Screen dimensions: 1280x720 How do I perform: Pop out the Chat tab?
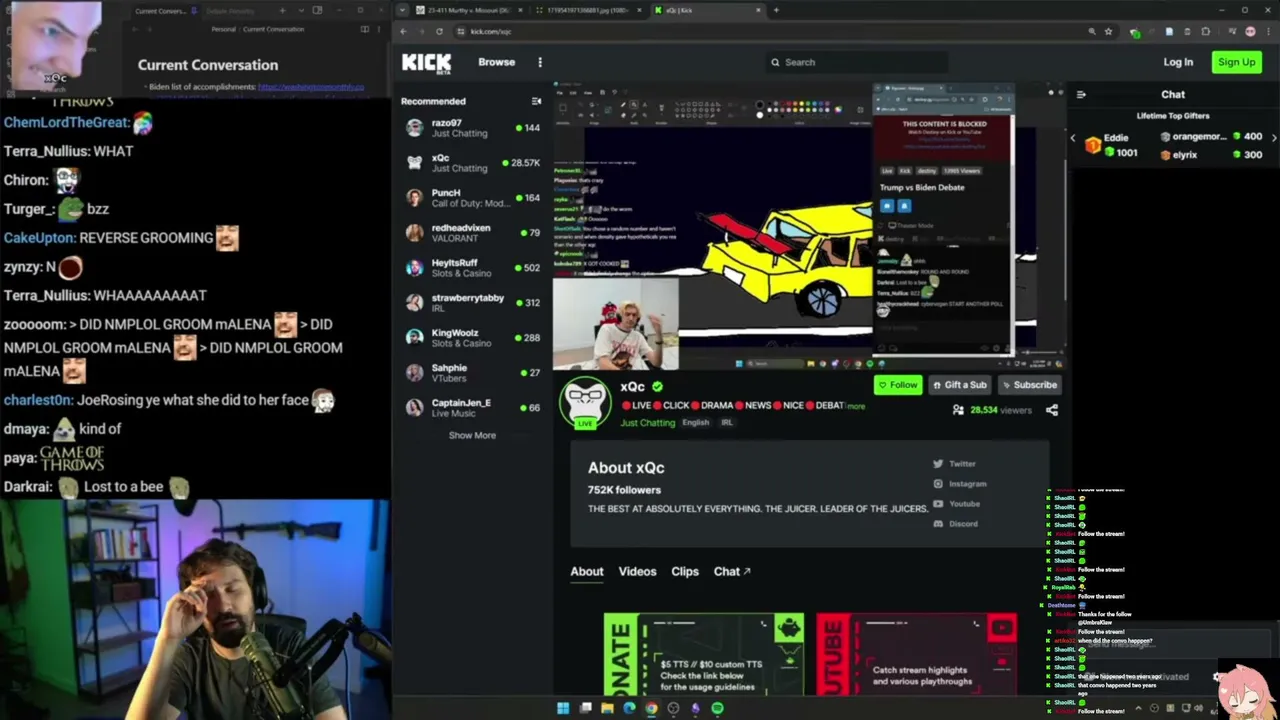coord(732,572)
